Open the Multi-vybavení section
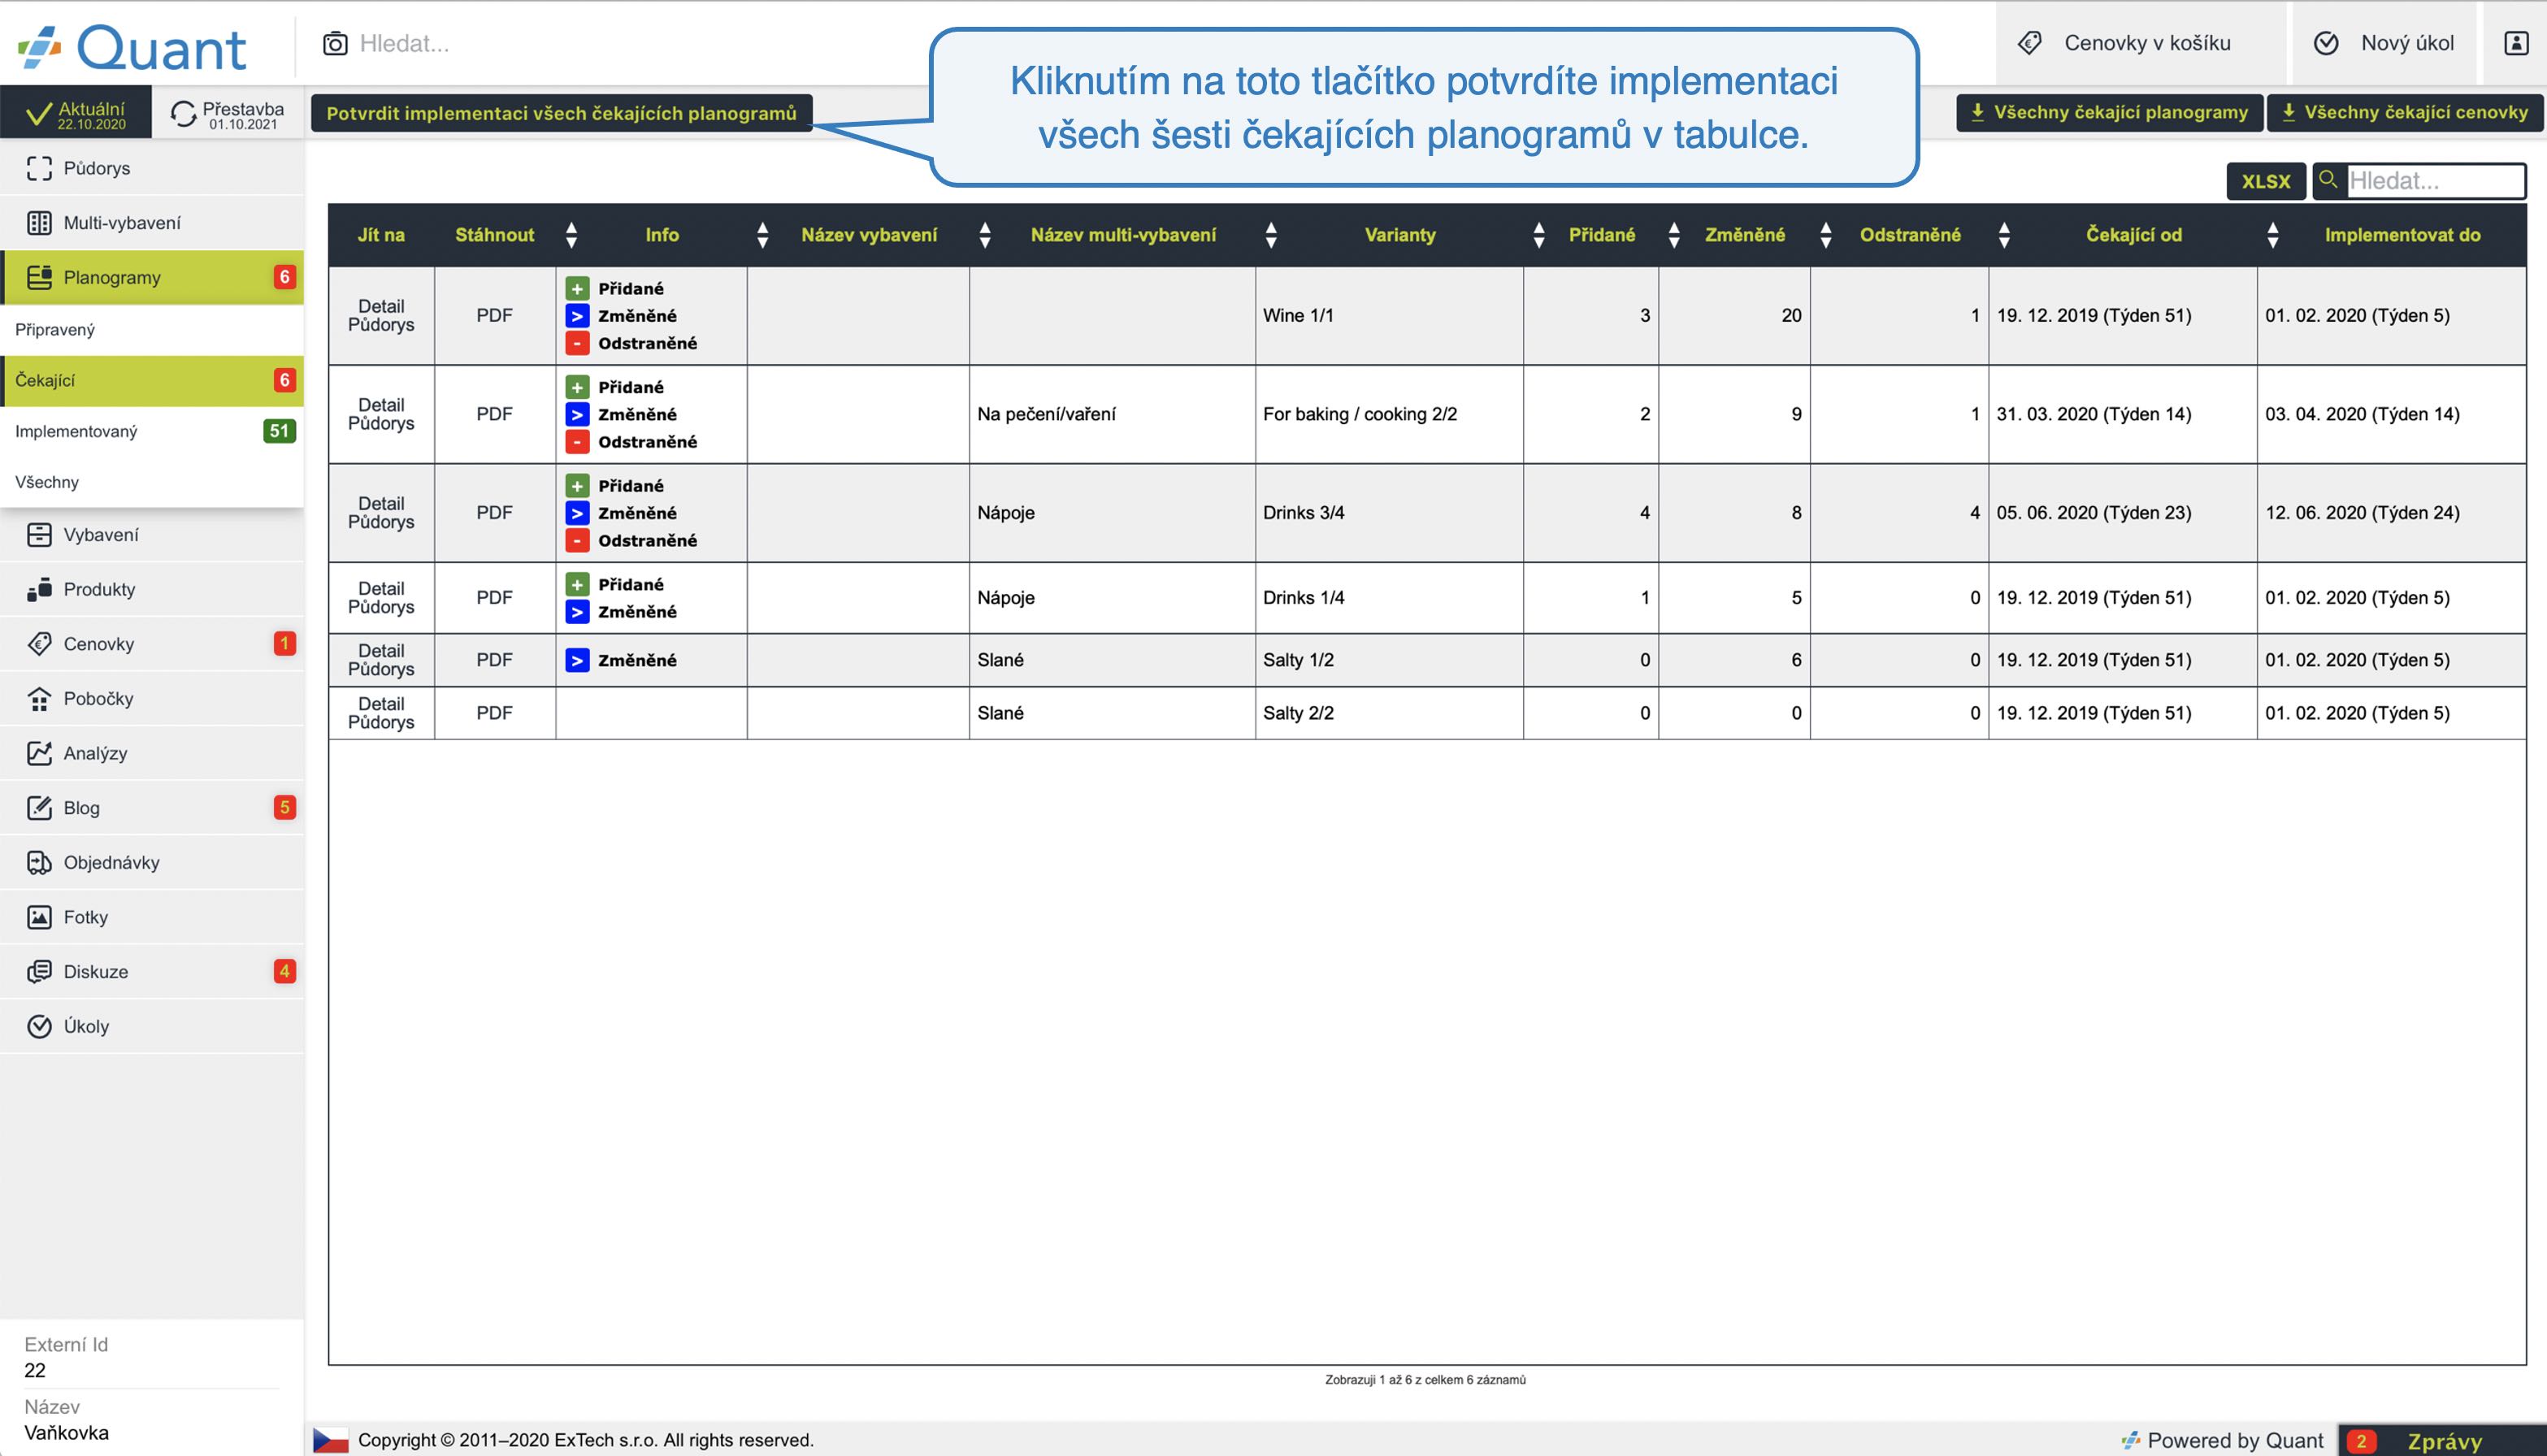This screenshot has width=2547, height=1456. (x=121, y=223)
